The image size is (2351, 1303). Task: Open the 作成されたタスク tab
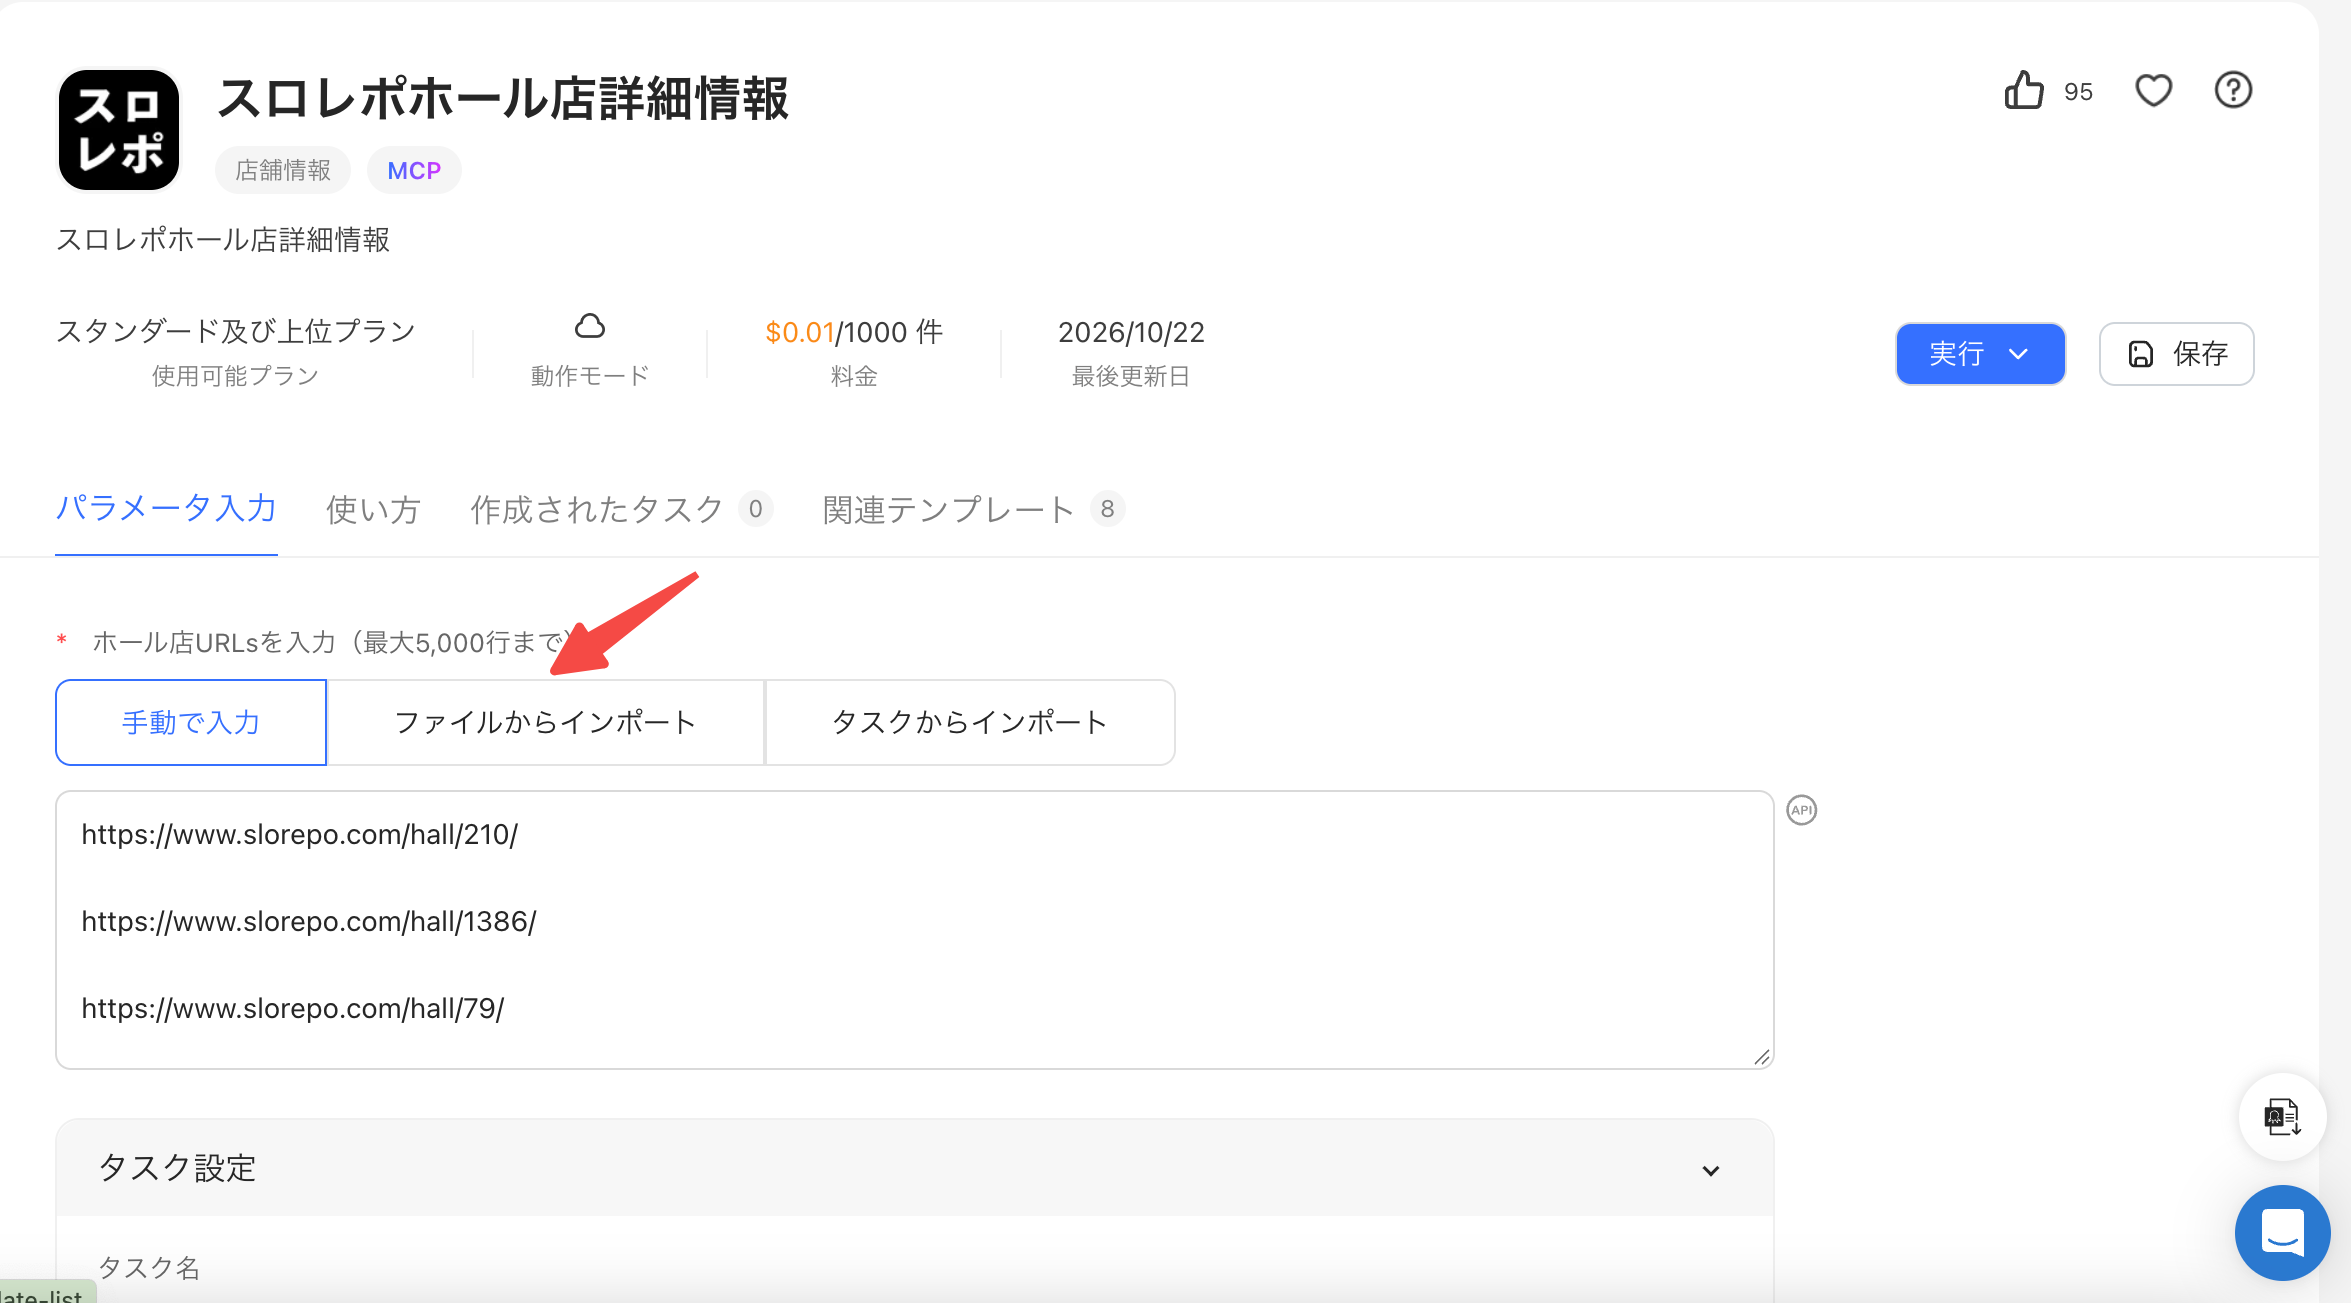click(620, 510)
